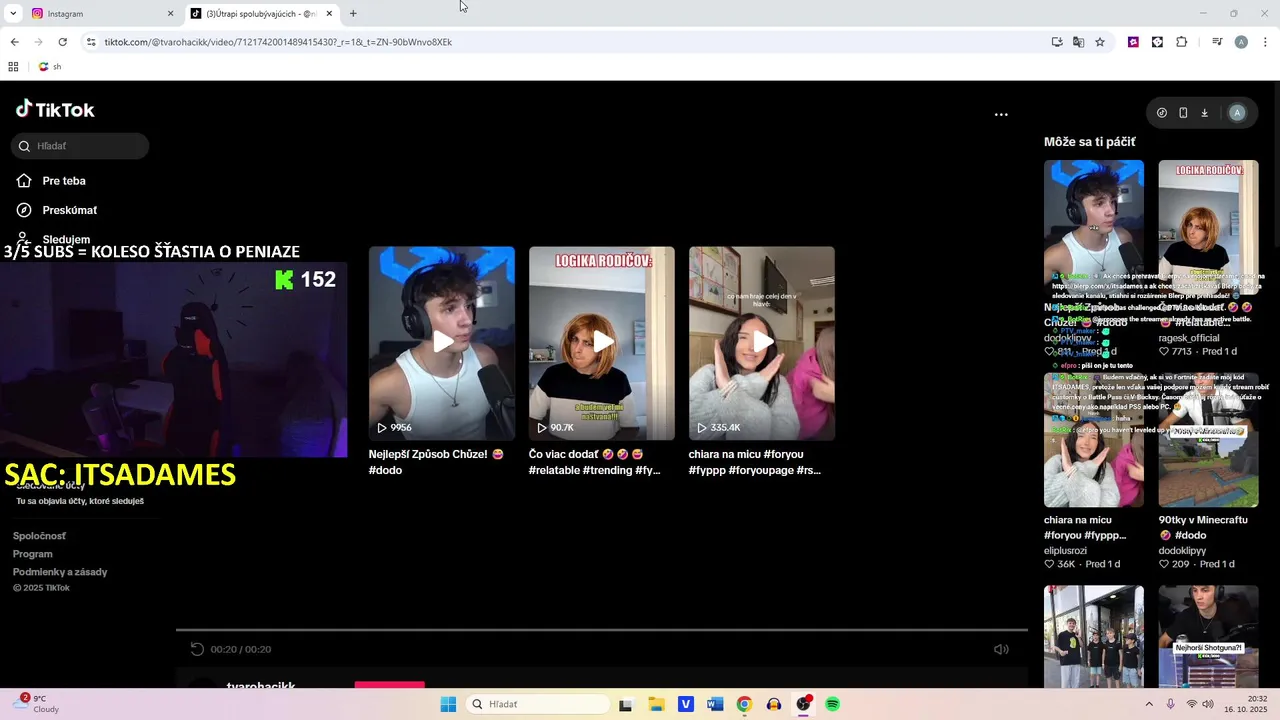The height and width of the screenshot is (720, 1280).
Task: Open the Pre teba feed
Action: [x=52, y=181]
